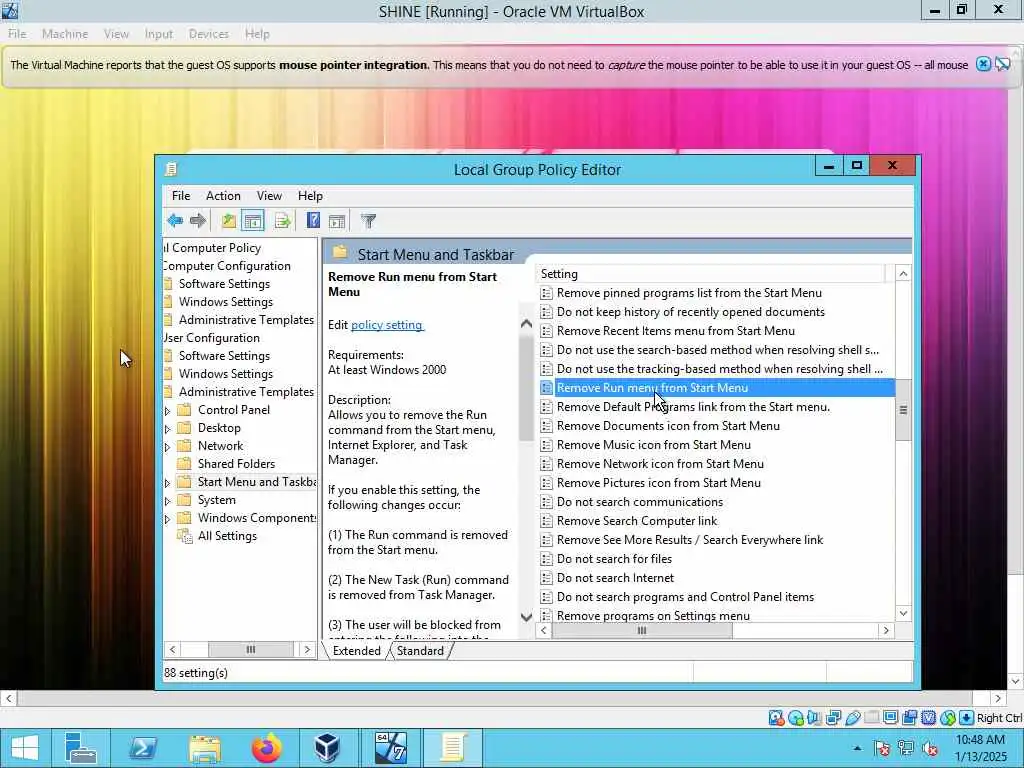Click the Forward arrow toolbar icon
Viewport: 1024px width, 768px height.
pos(198,221)
